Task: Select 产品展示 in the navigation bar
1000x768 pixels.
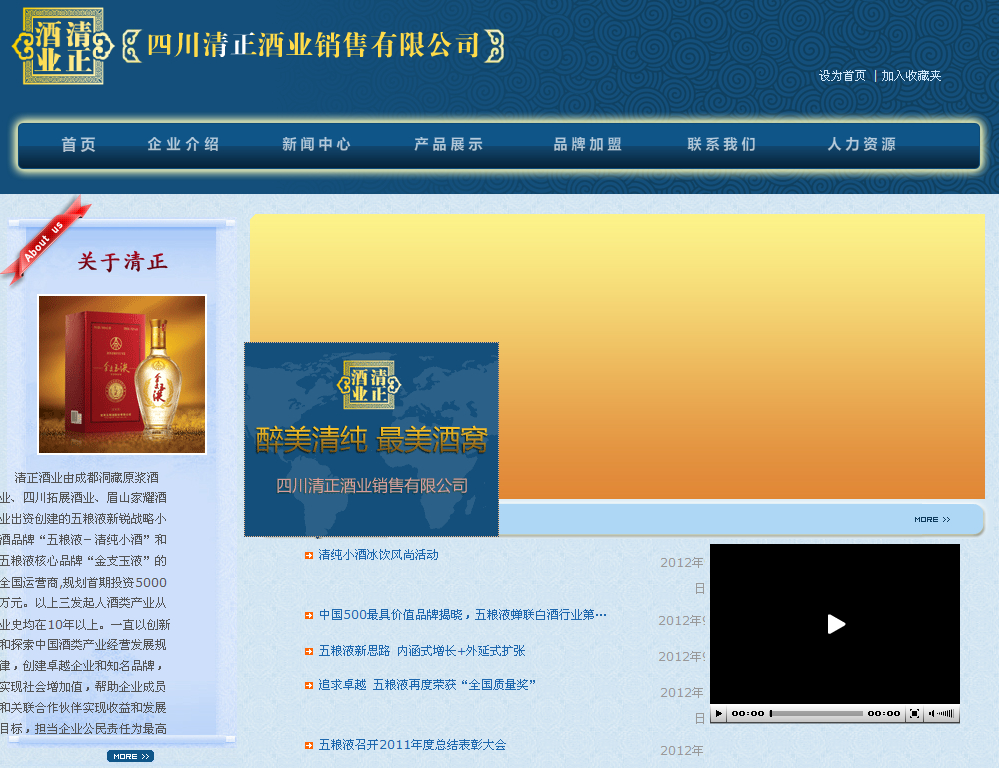Action: click(x=448, y=144)
